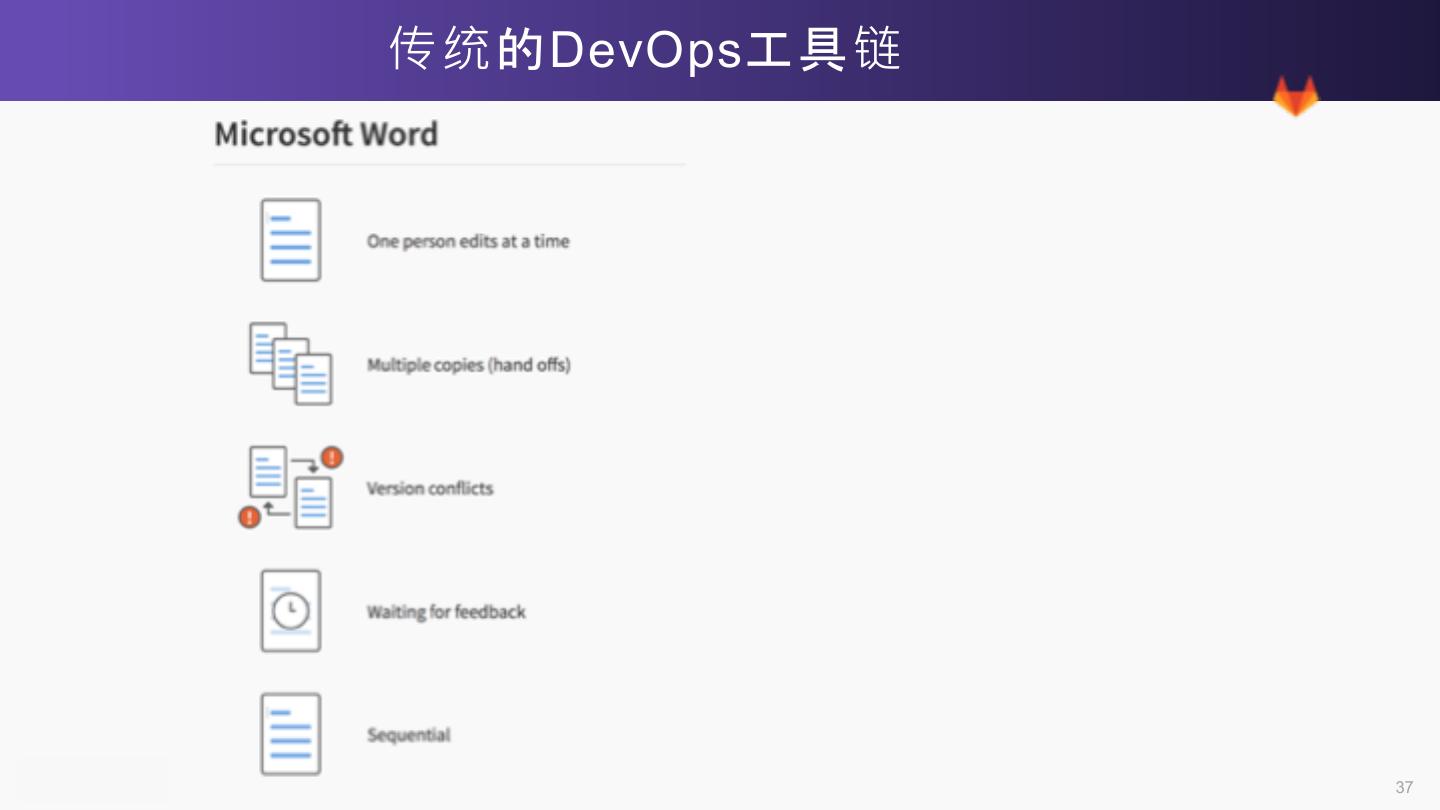Click the Sequential document icon
The image size is (1440, 810).
click(x=291, y=734)
